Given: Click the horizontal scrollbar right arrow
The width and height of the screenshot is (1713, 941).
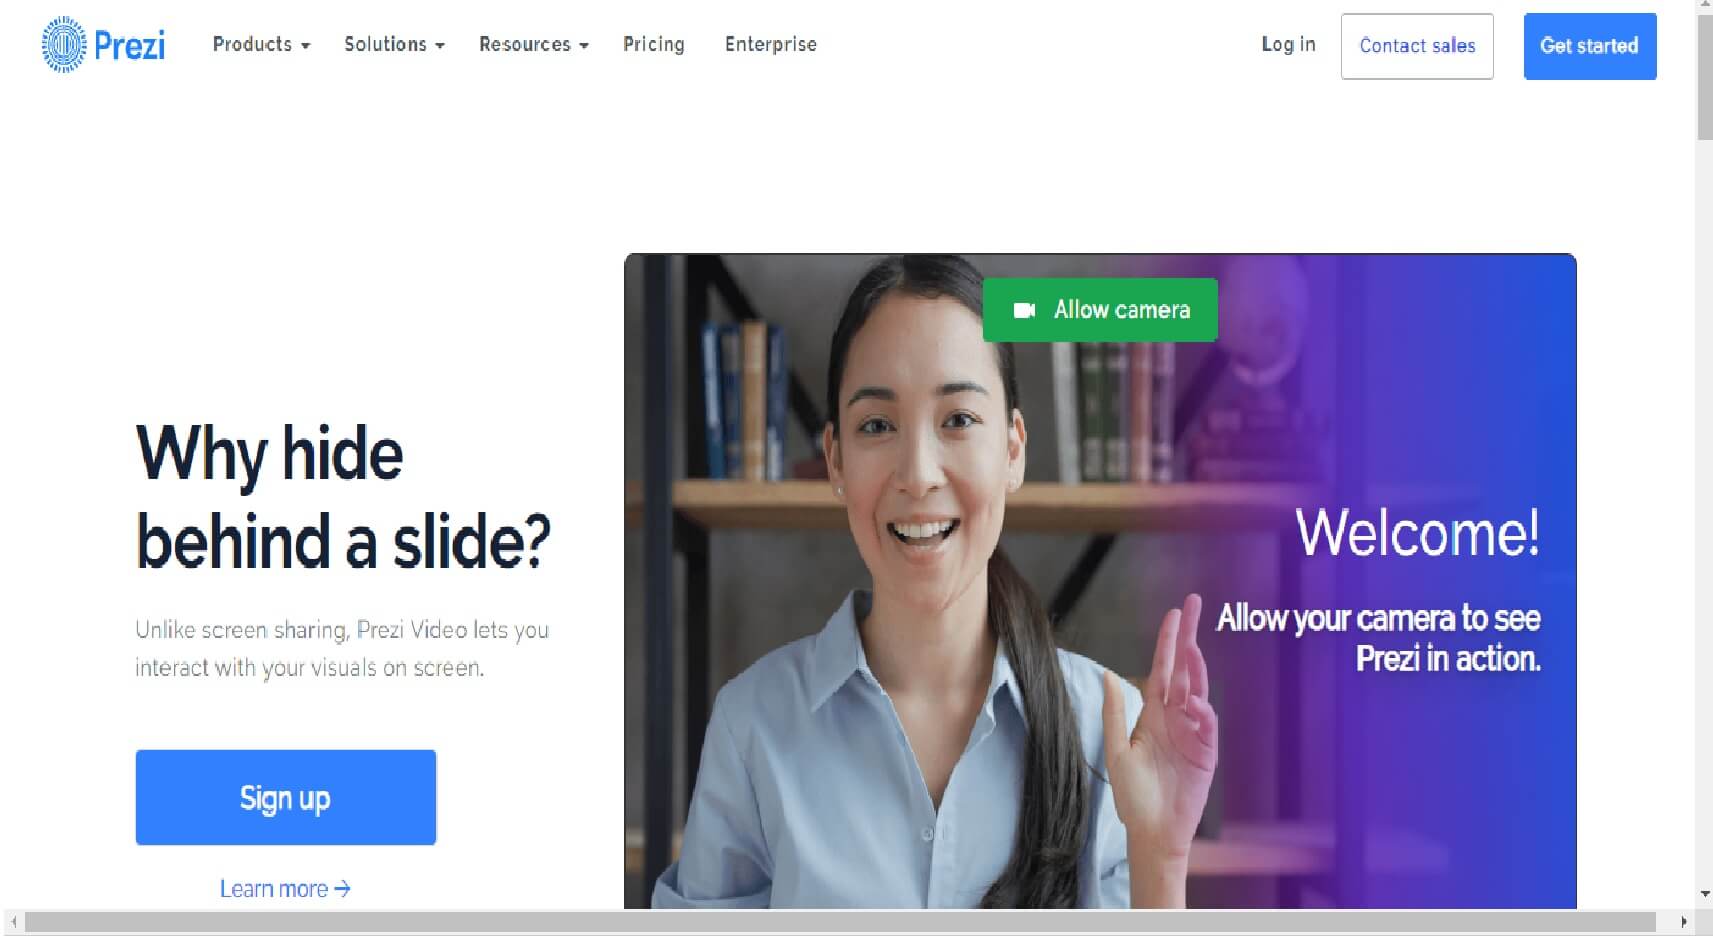Looking at the screenshot, I should coord(1684,922).
